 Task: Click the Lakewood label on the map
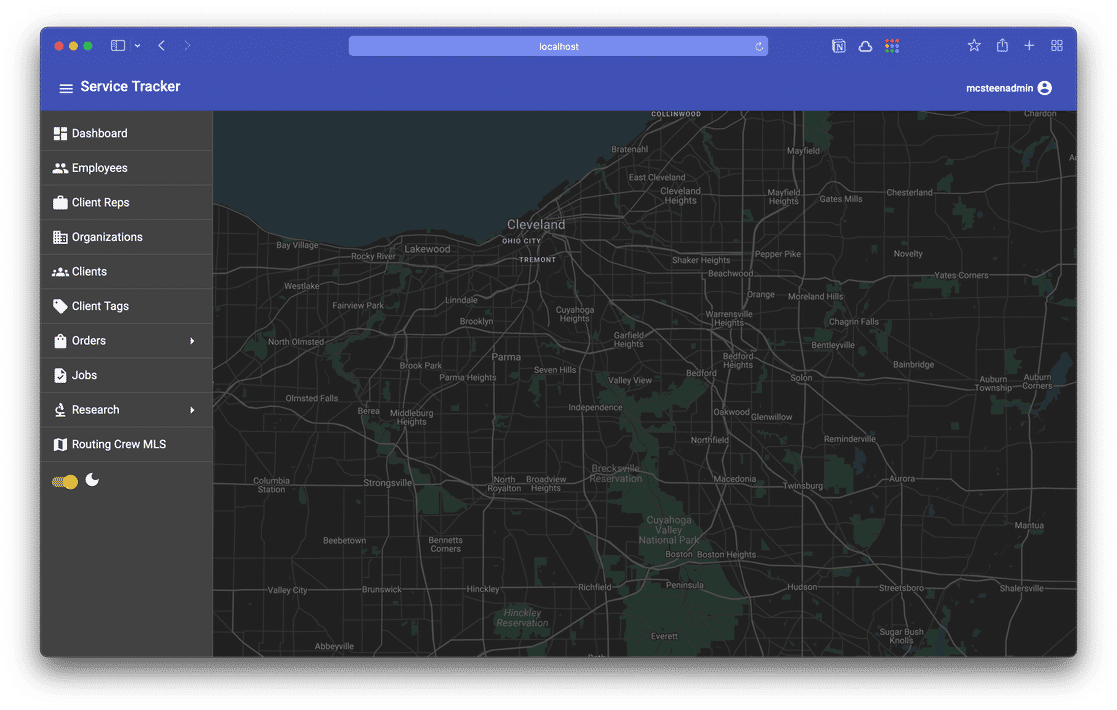point(427,249)
